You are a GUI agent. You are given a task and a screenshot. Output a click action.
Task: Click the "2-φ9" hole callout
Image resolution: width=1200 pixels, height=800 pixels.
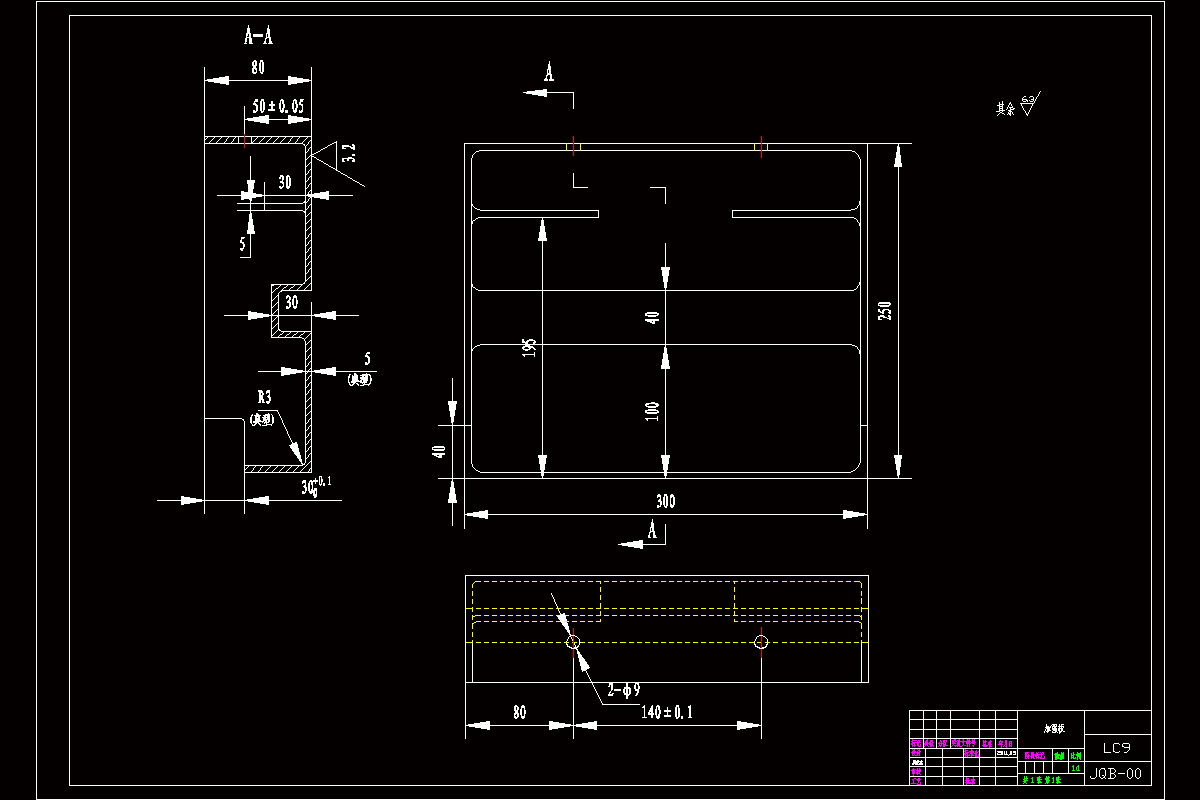coord(624,690)
